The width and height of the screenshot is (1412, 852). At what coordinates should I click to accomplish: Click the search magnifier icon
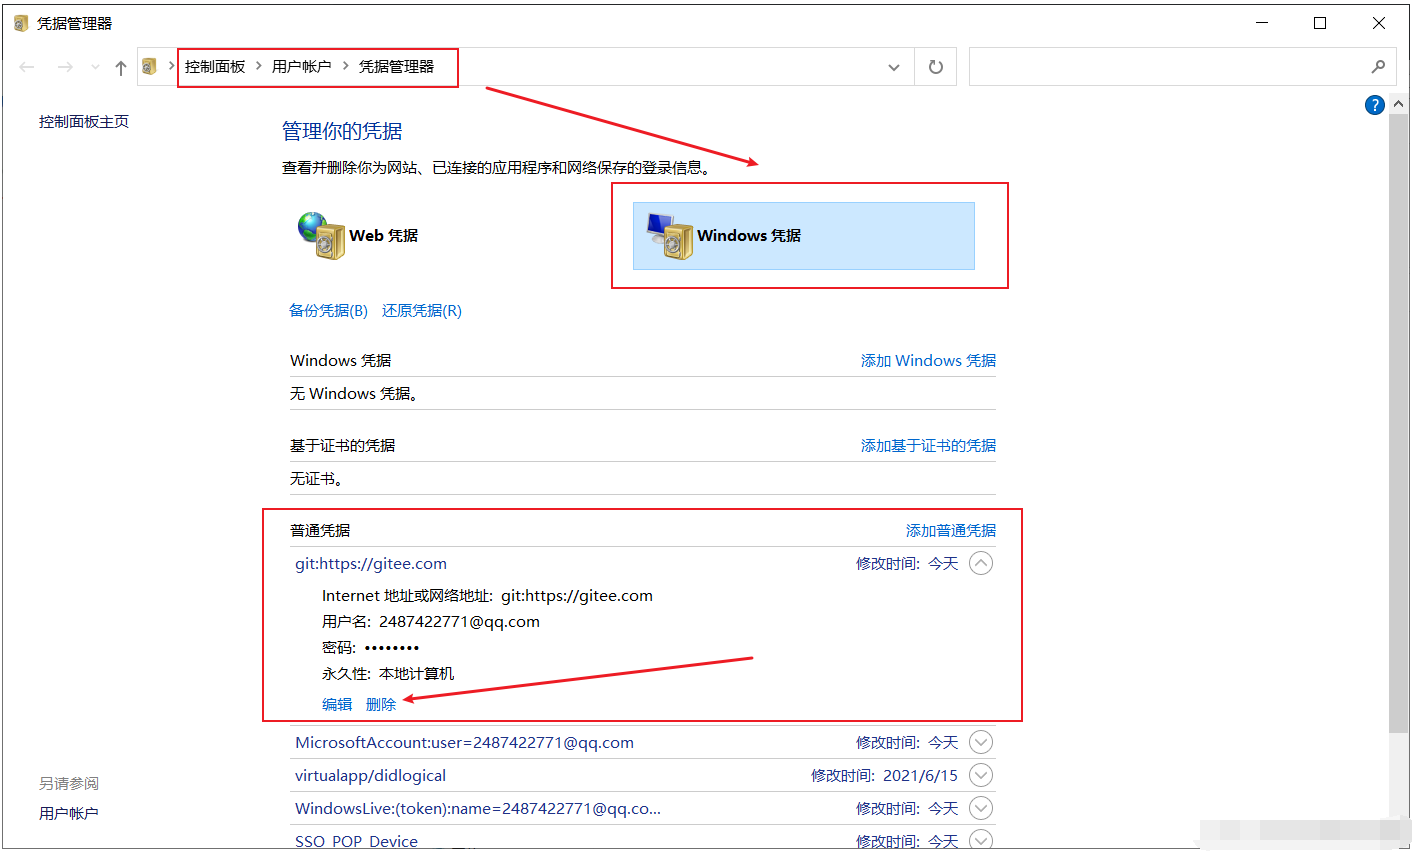pyautogui.click(x=1378, y=67)
